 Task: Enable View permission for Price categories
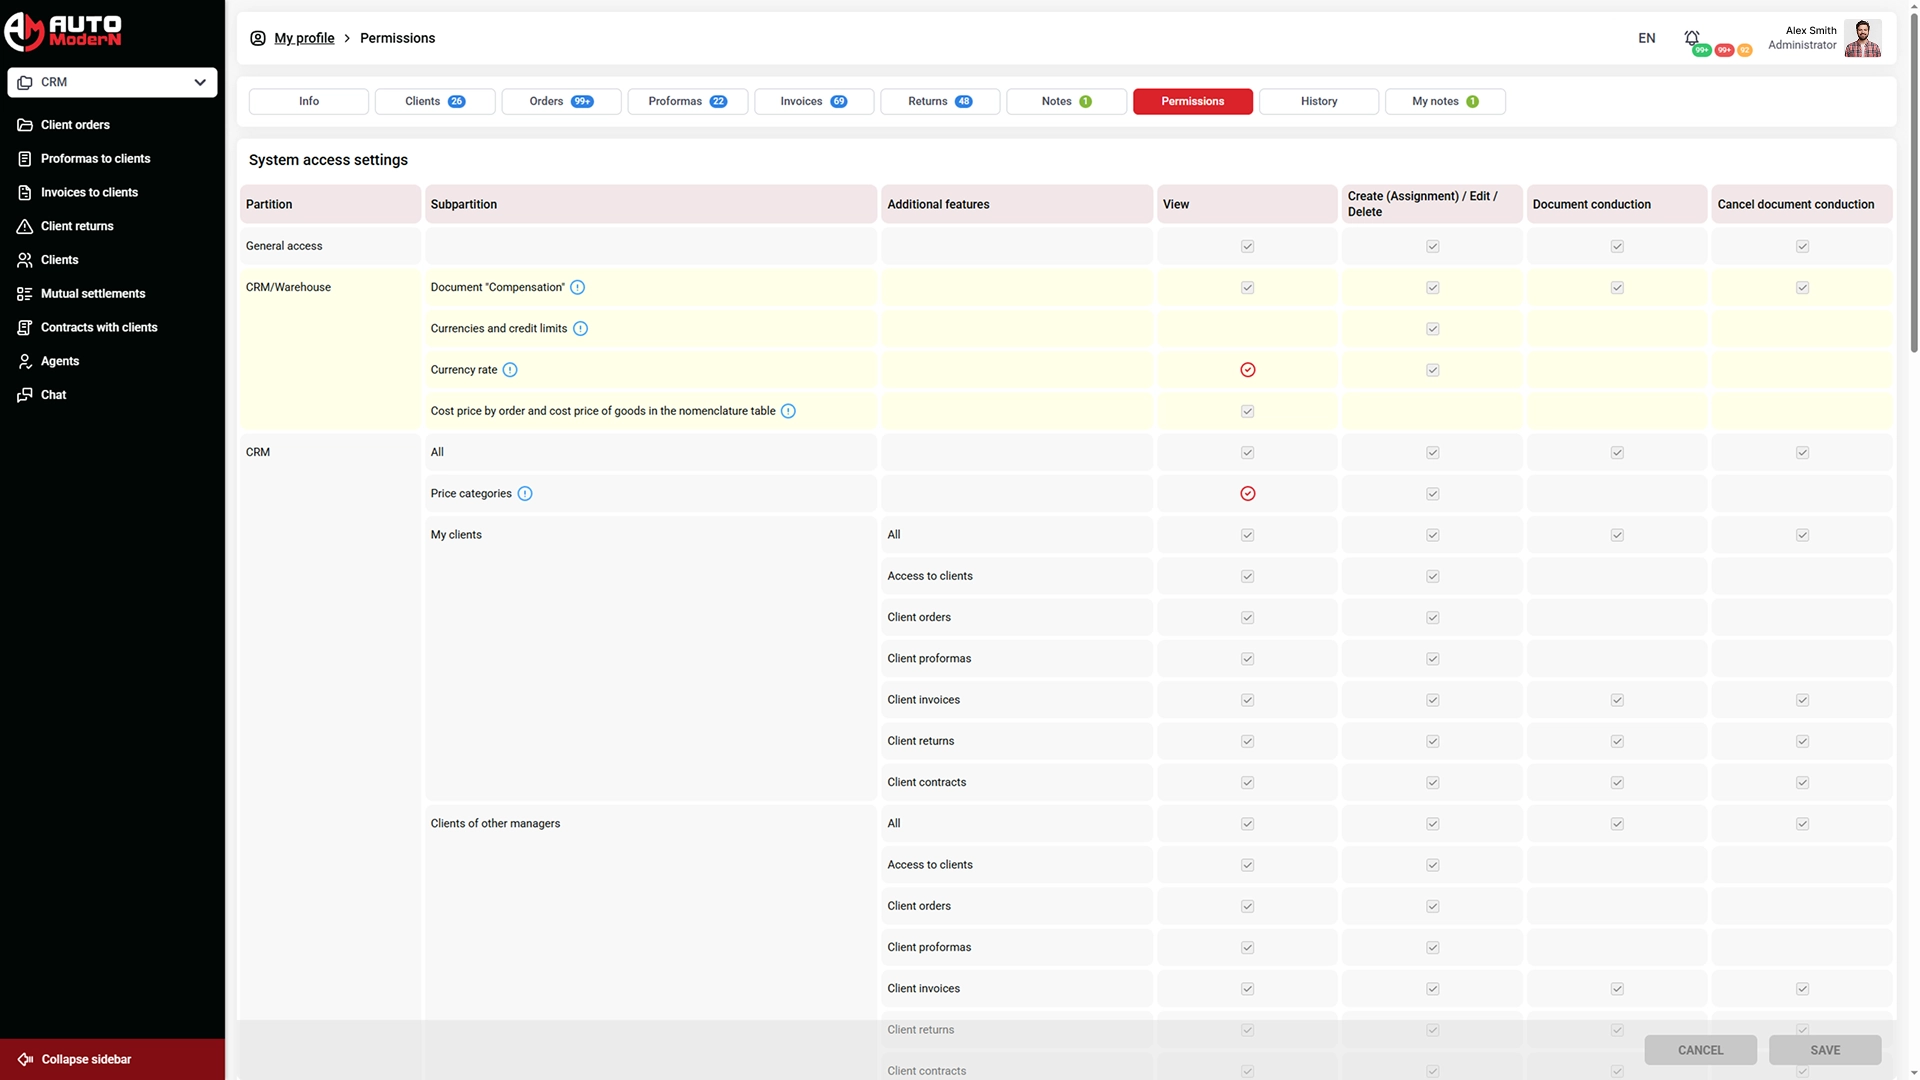(1247, 493)
